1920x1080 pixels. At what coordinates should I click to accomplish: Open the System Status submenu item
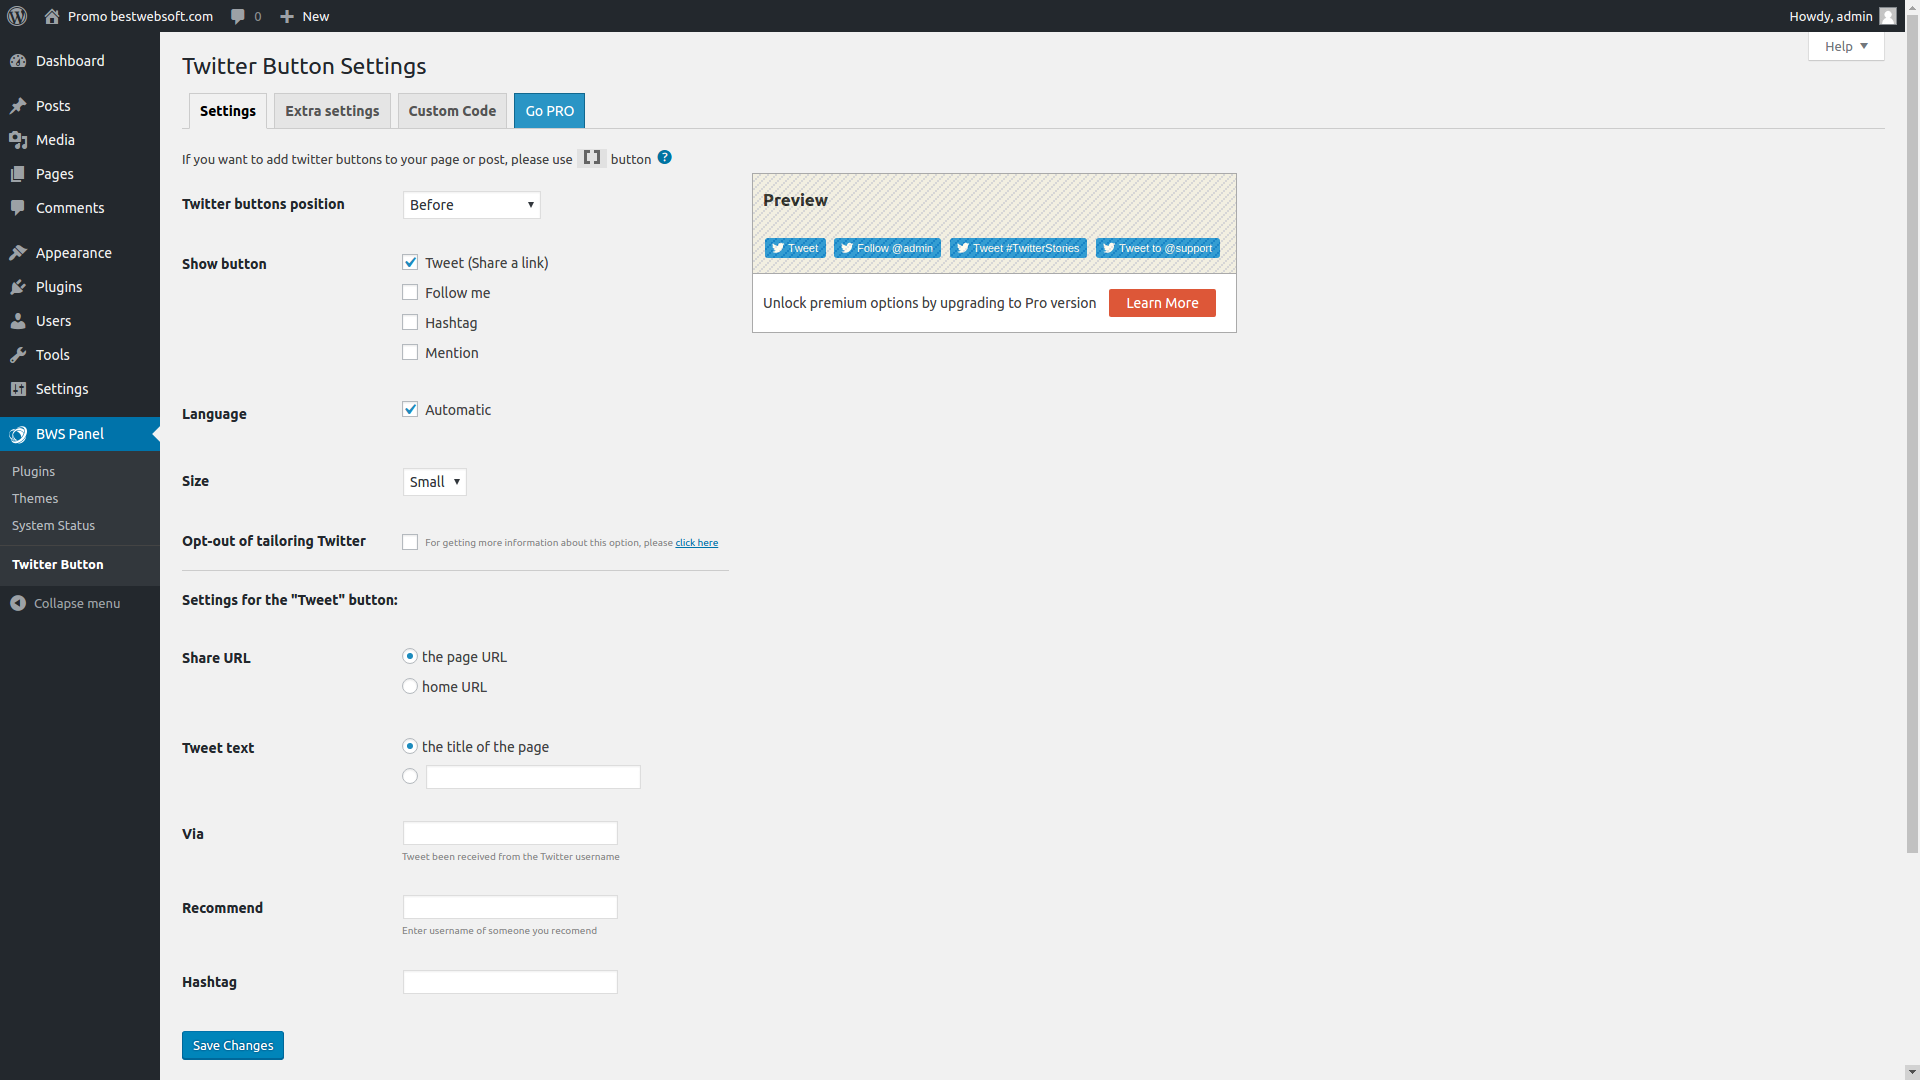[53, 525]
